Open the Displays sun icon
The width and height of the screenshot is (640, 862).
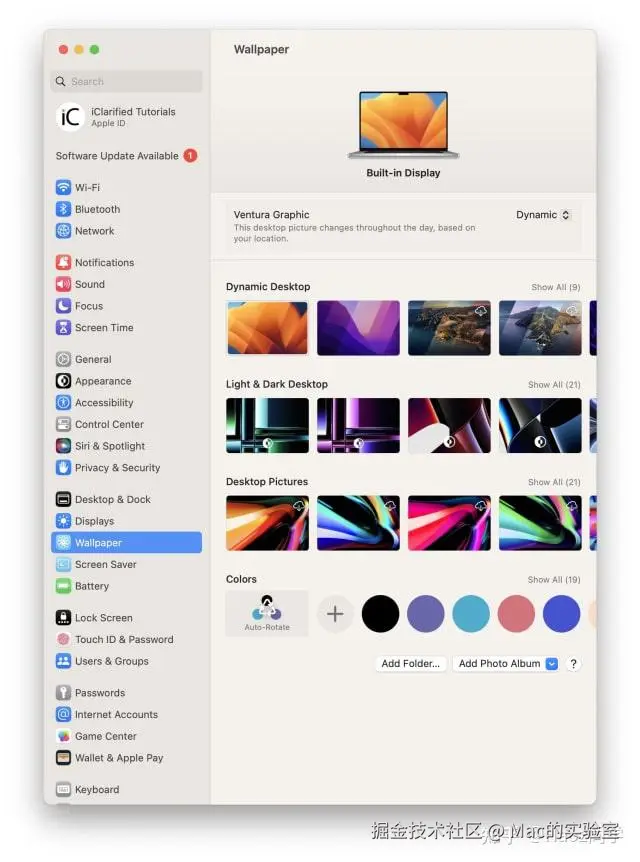click(63, 521)
